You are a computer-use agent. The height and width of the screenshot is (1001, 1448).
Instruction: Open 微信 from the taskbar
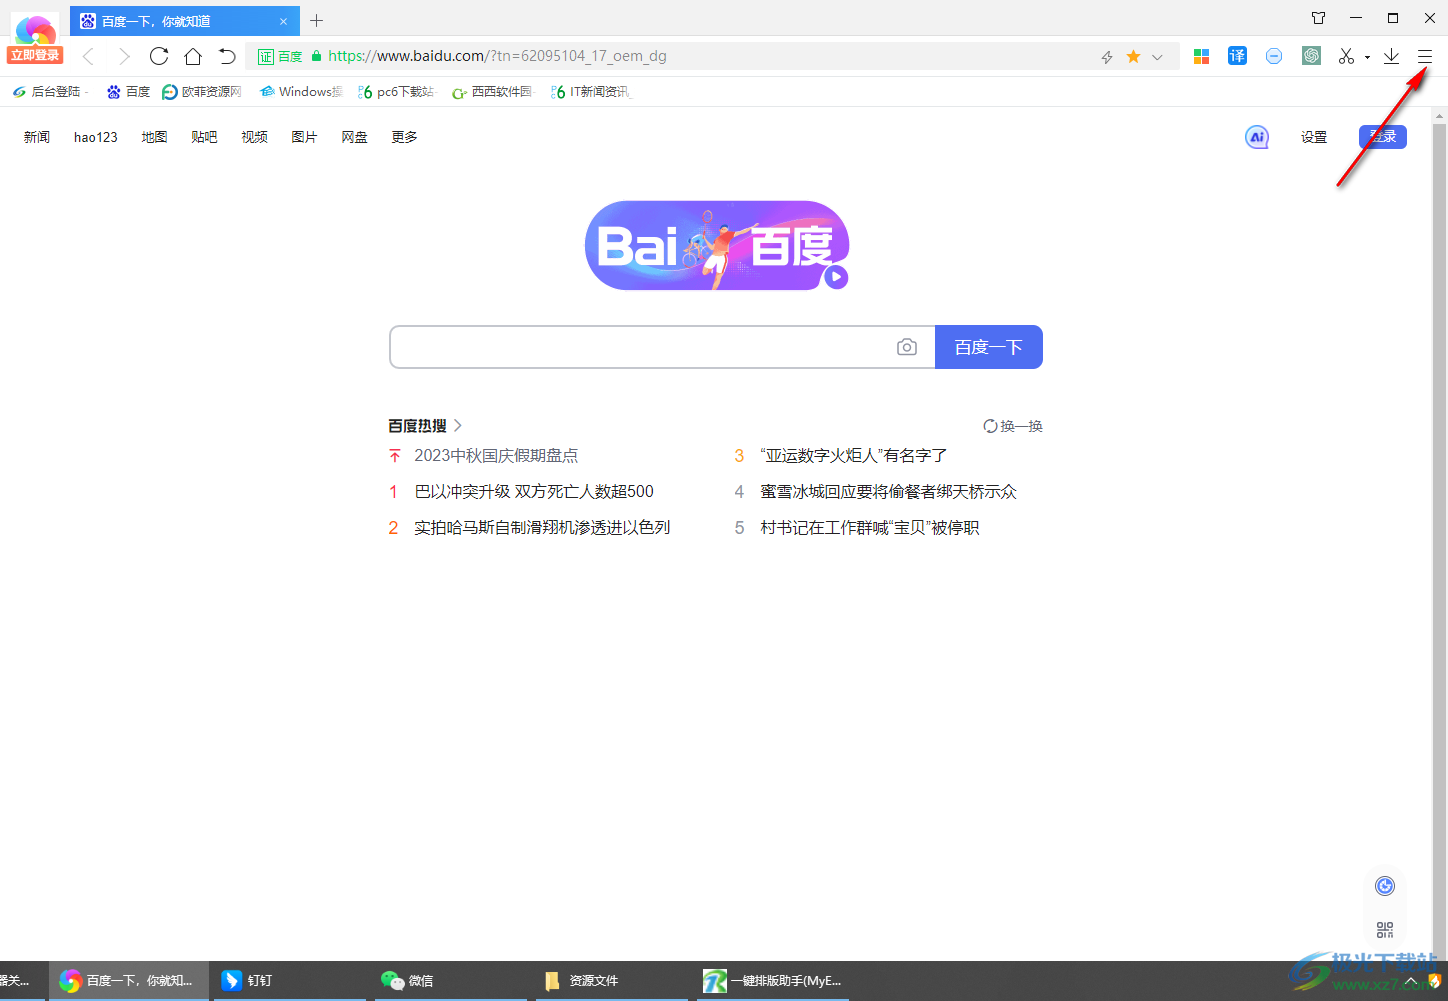[449, 981]
